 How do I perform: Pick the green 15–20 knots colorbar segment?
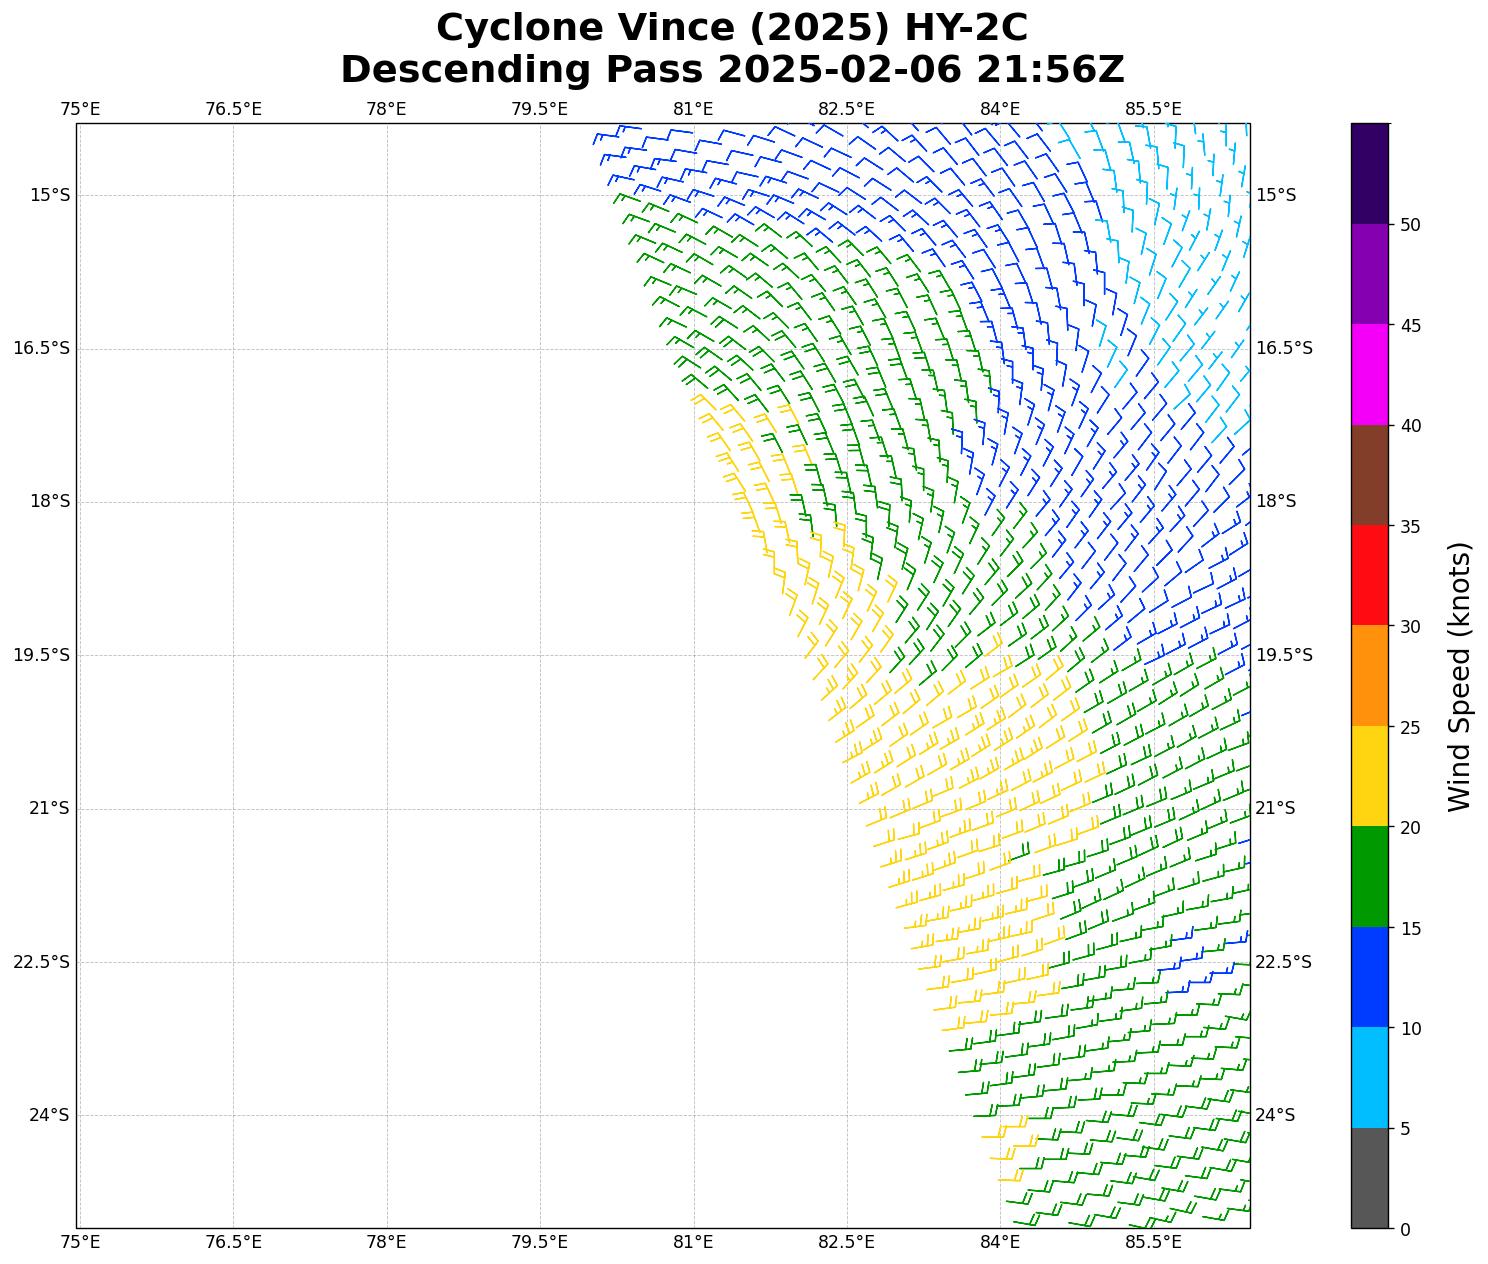point(1369,876)
